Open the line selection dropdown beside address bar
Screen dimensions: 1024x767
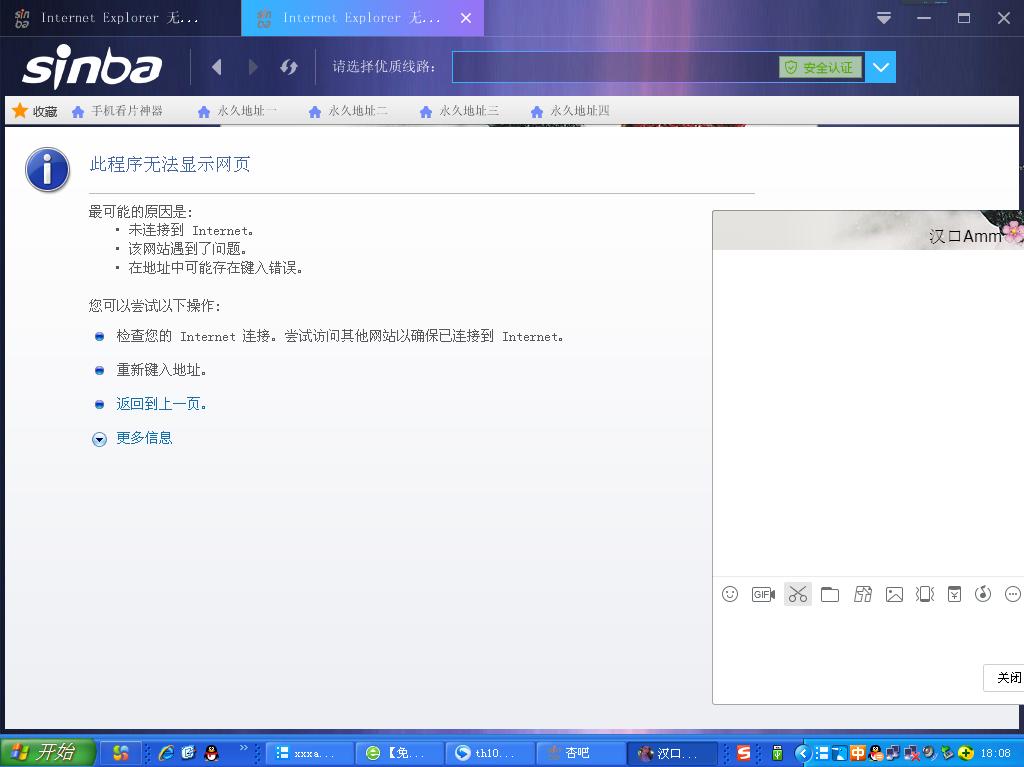(879, 67)
